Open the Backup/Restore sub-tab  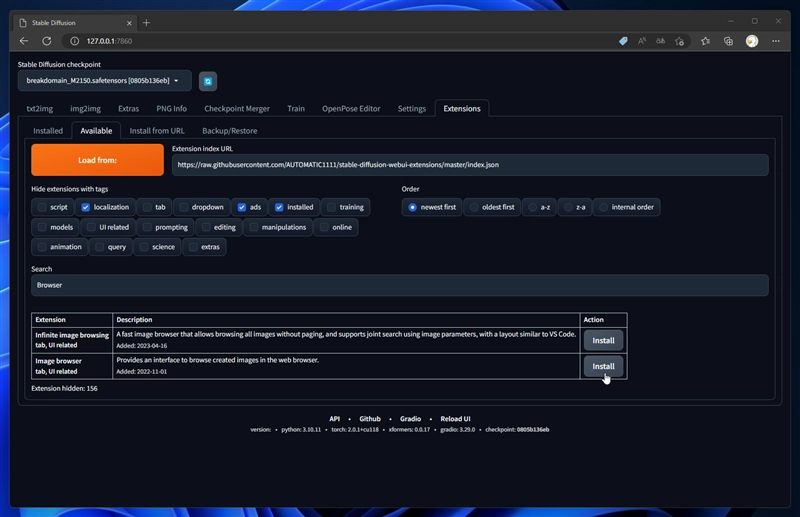[230, 131]
